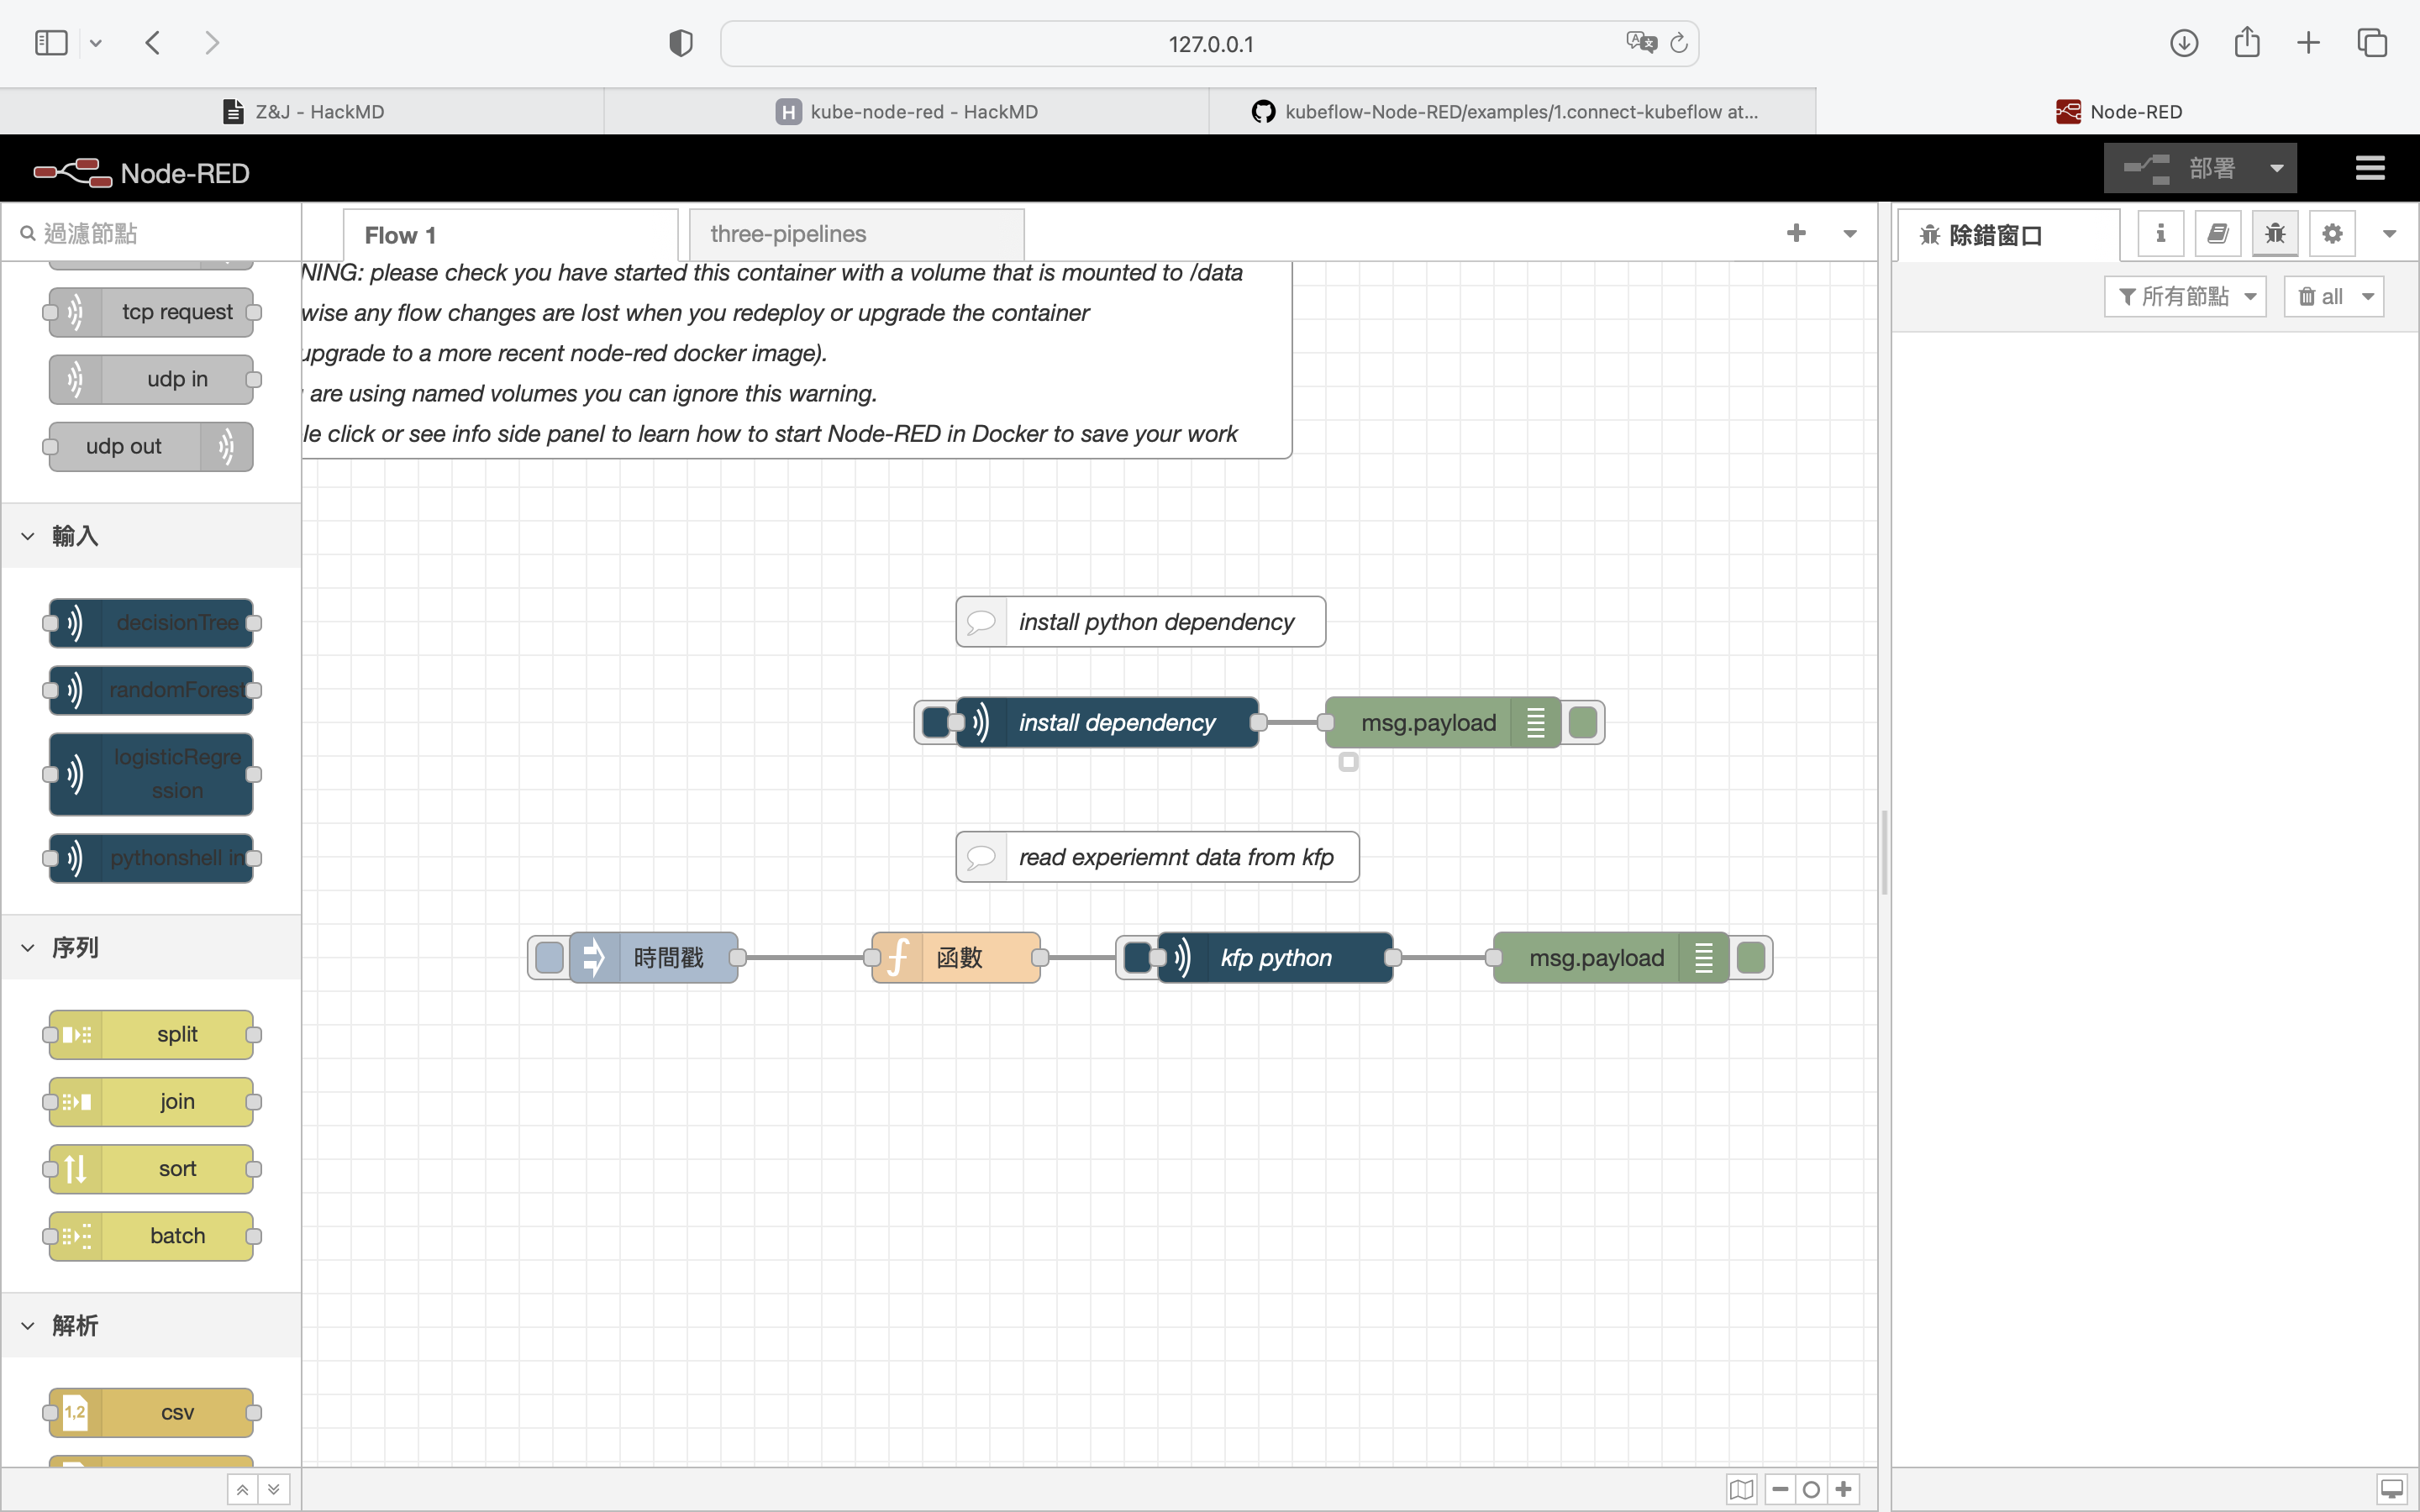Image resolution: width=2420 pixels, height=1512 pixels.
Task: Open the info sidebar tab icon
Action: coord(2160,234)
